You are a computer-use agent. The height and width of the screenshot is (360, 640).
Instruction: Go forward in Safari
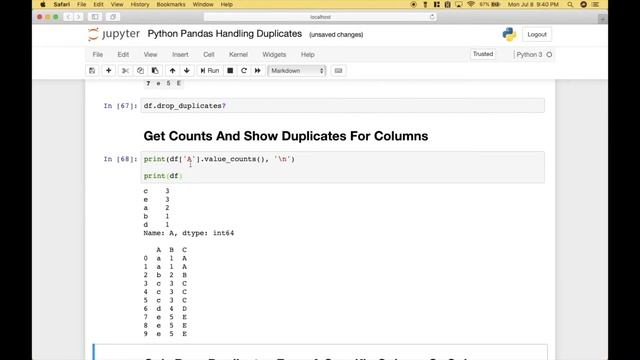pos(78,17)
